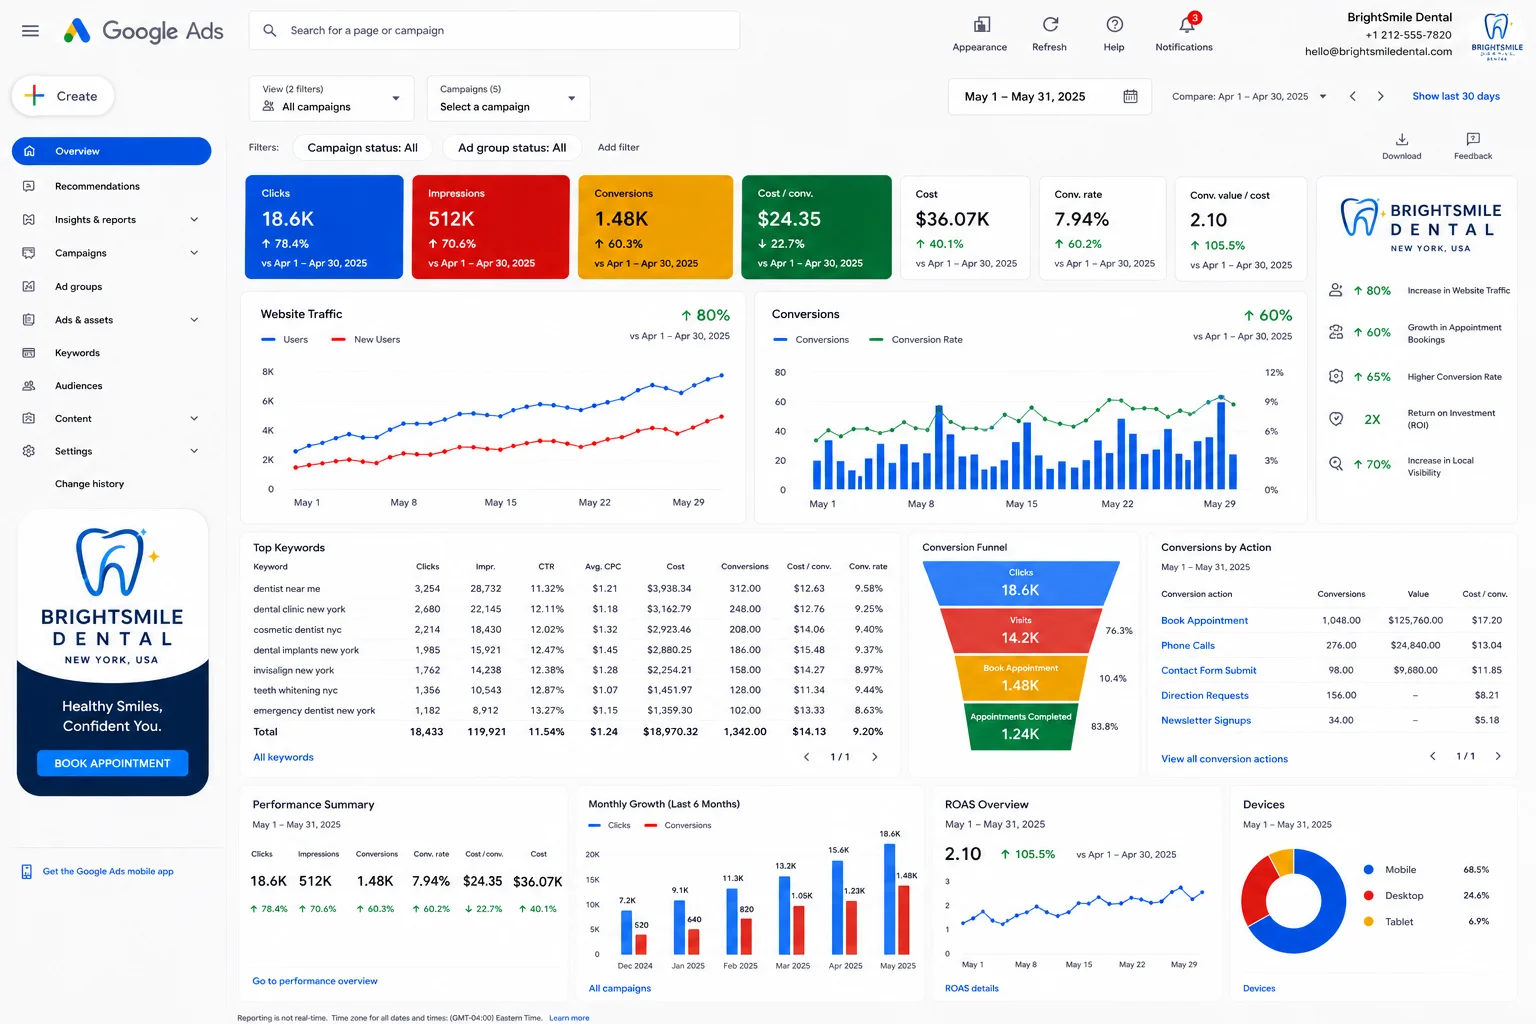Open the Compare period dropdown arrow
The height and width of the screenshot is (1024, 1536).
coord(1323,97)
